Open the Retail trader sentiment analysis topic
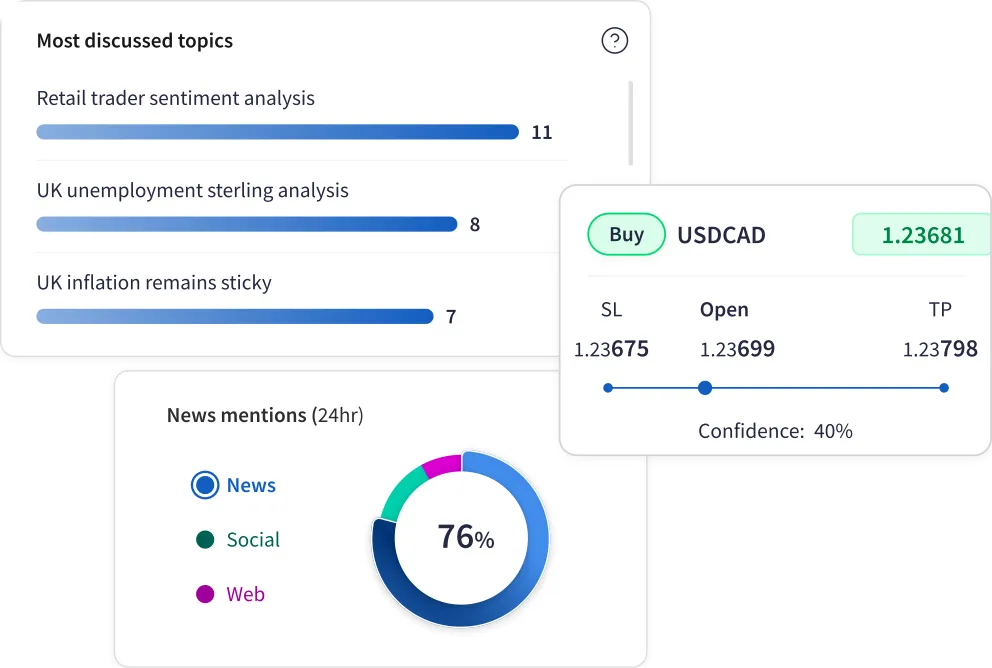This screenshot has width=992, height=668. point(175,98)
